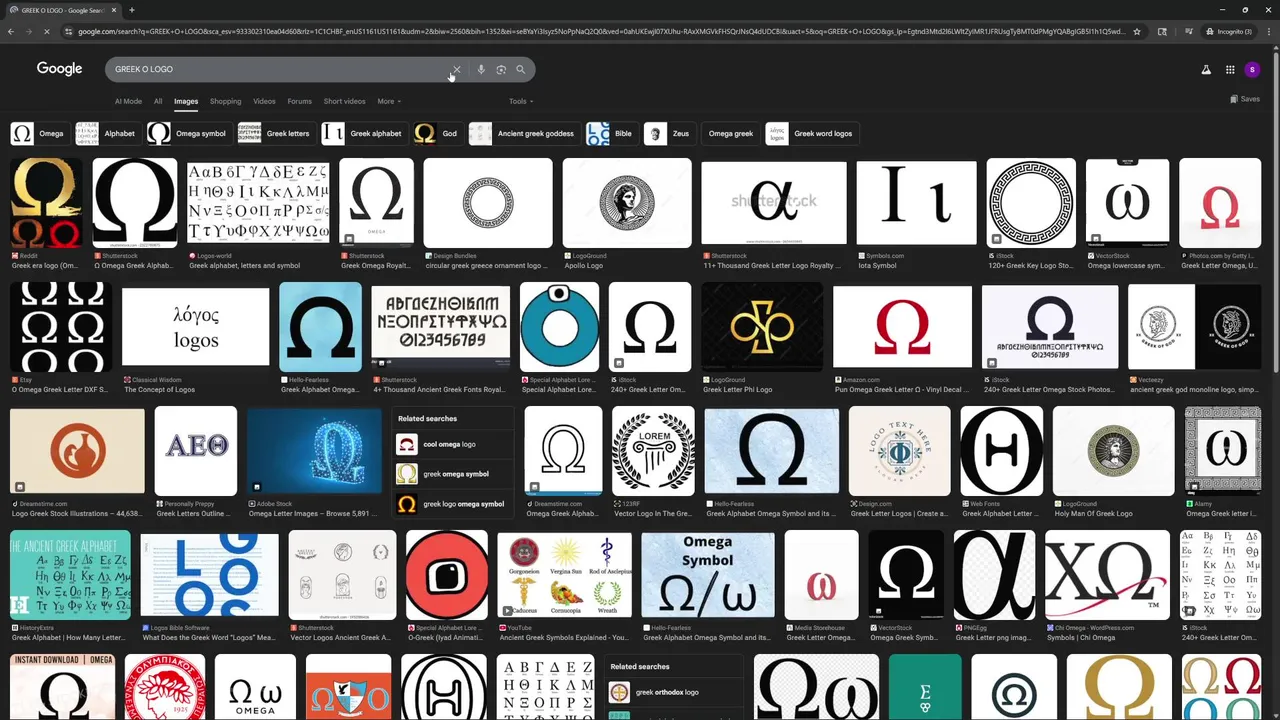The image size is (1280, 720).
Task: Bookmark this page with the star
Action: [1137, 32]
